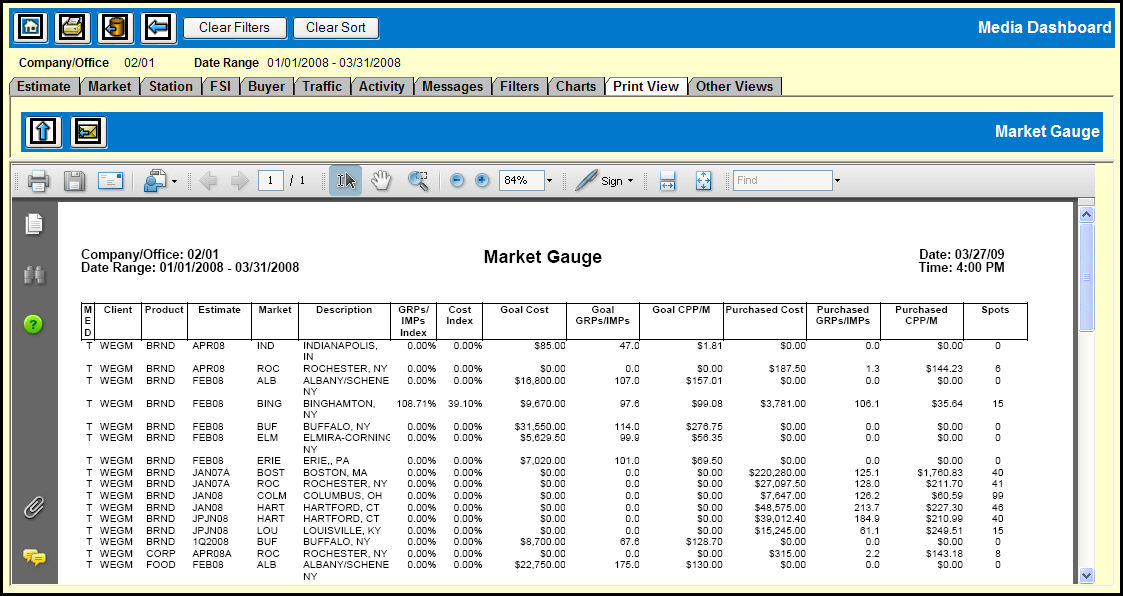Click the Home icon in top toolbar
Viewport: 1123px width, 596px height.
tap(28, 27)
